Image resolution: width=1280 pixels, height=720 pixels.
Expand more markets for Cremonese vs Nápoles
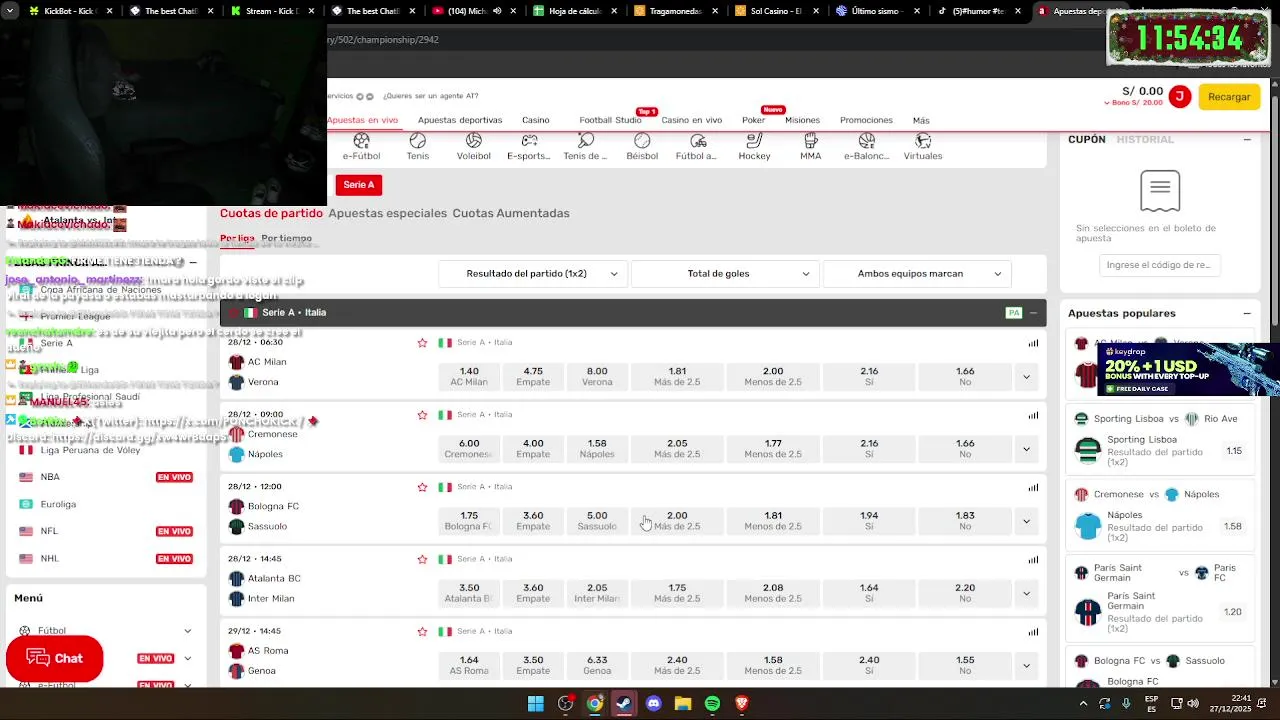[1026, 449]
